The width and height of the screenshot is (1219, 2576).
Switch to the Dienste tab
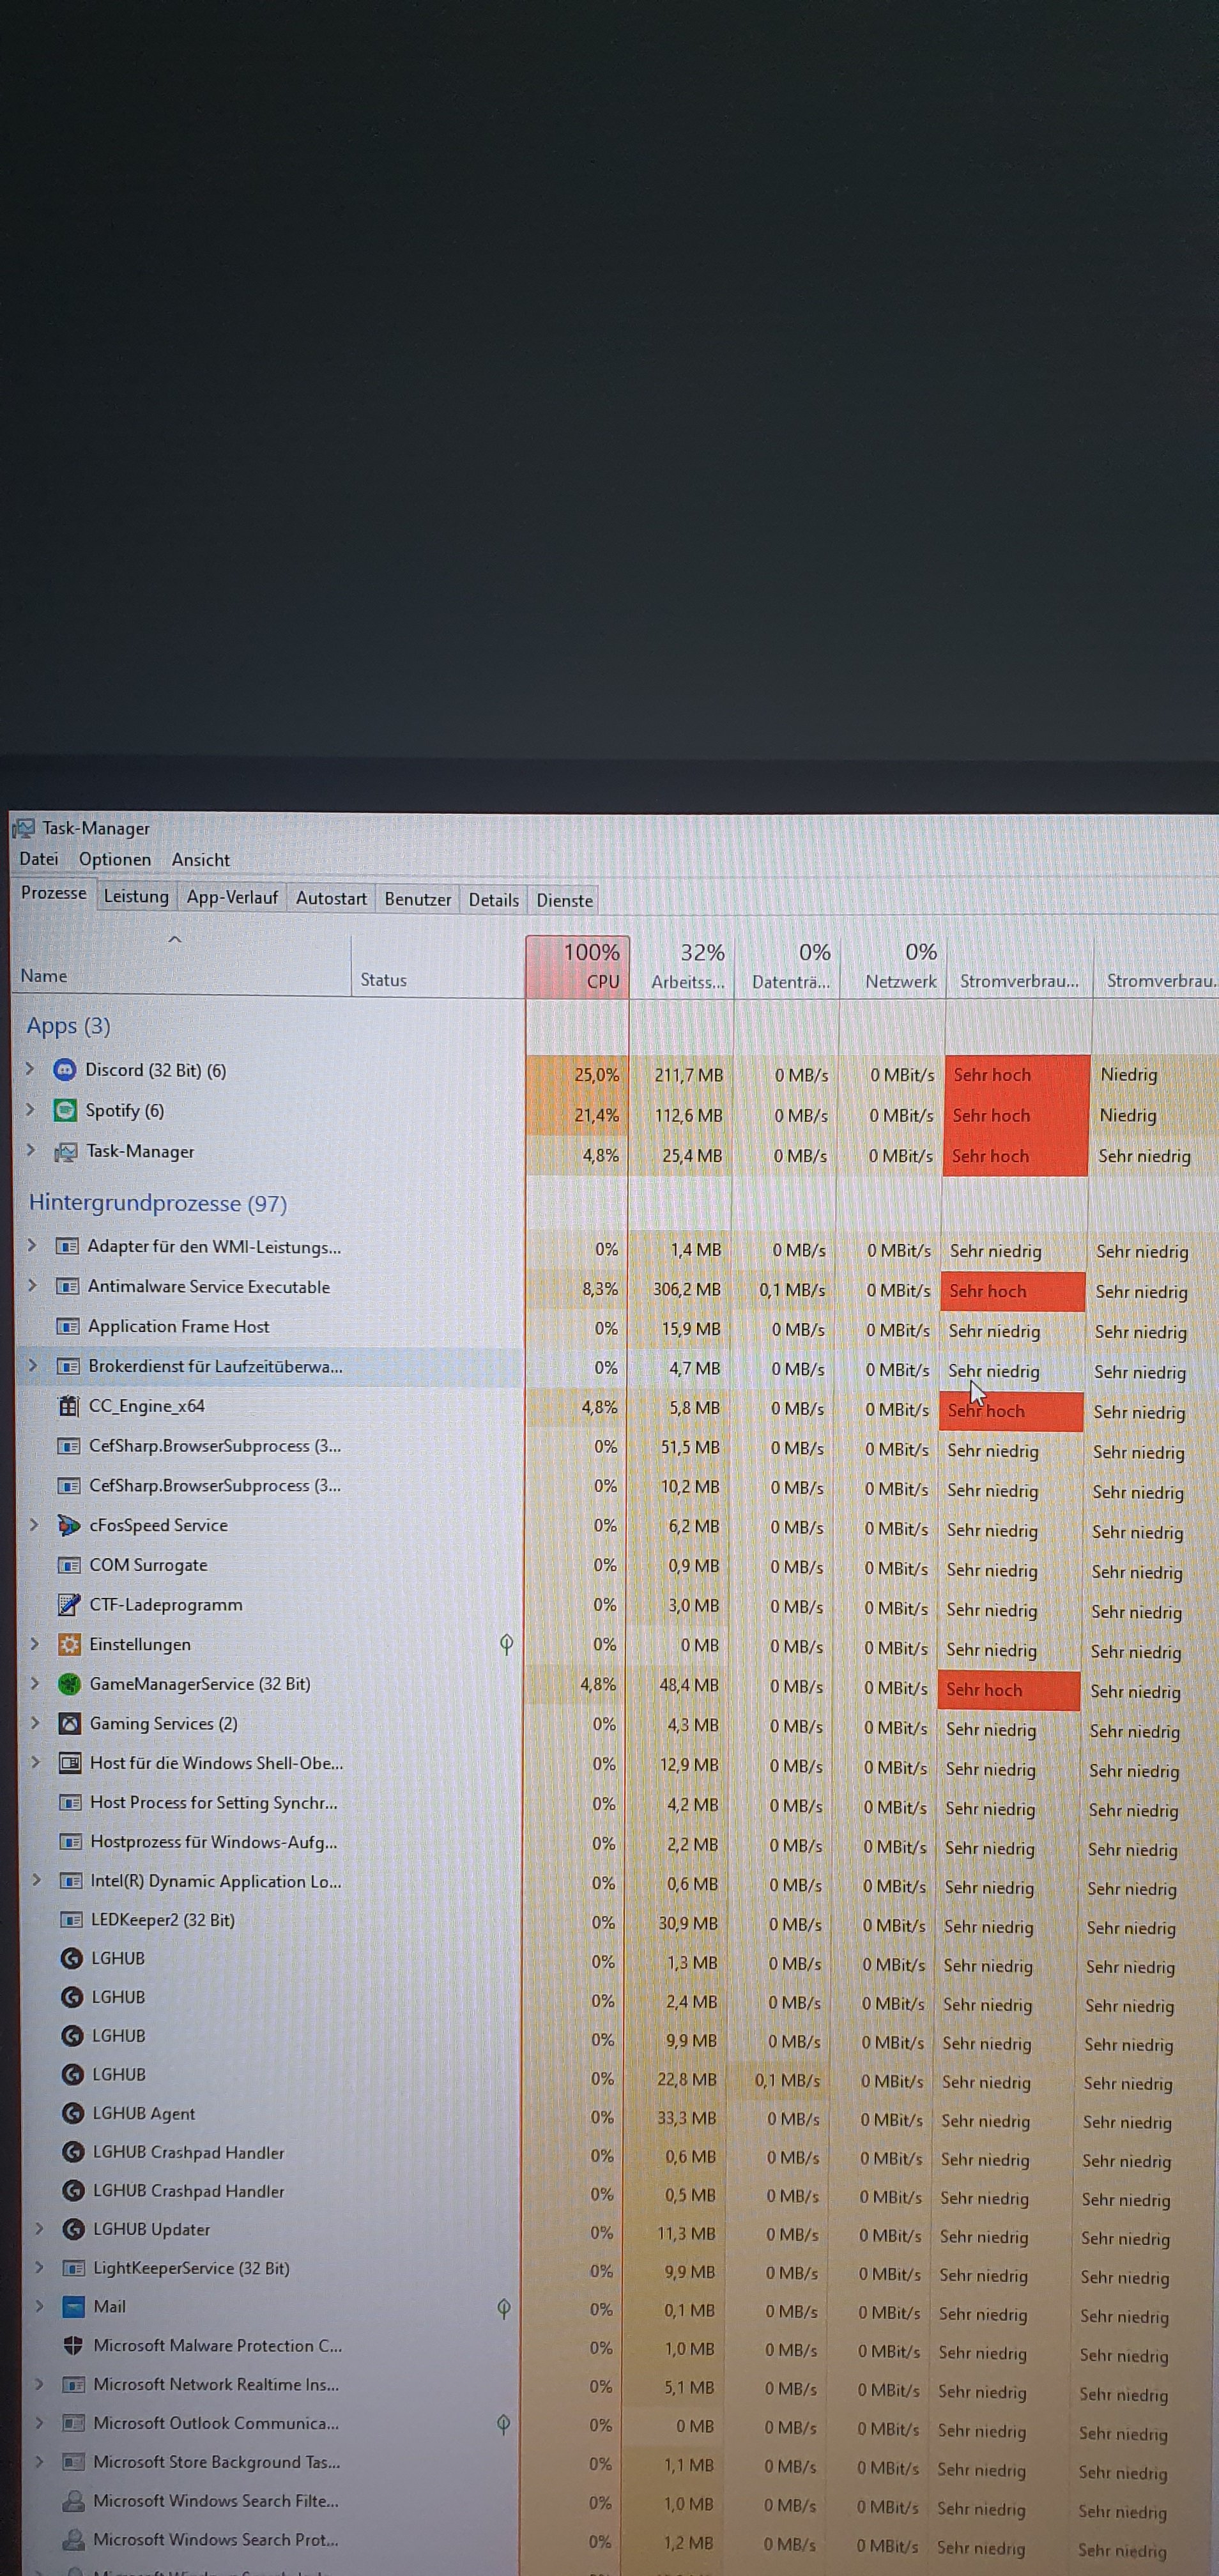565,900
